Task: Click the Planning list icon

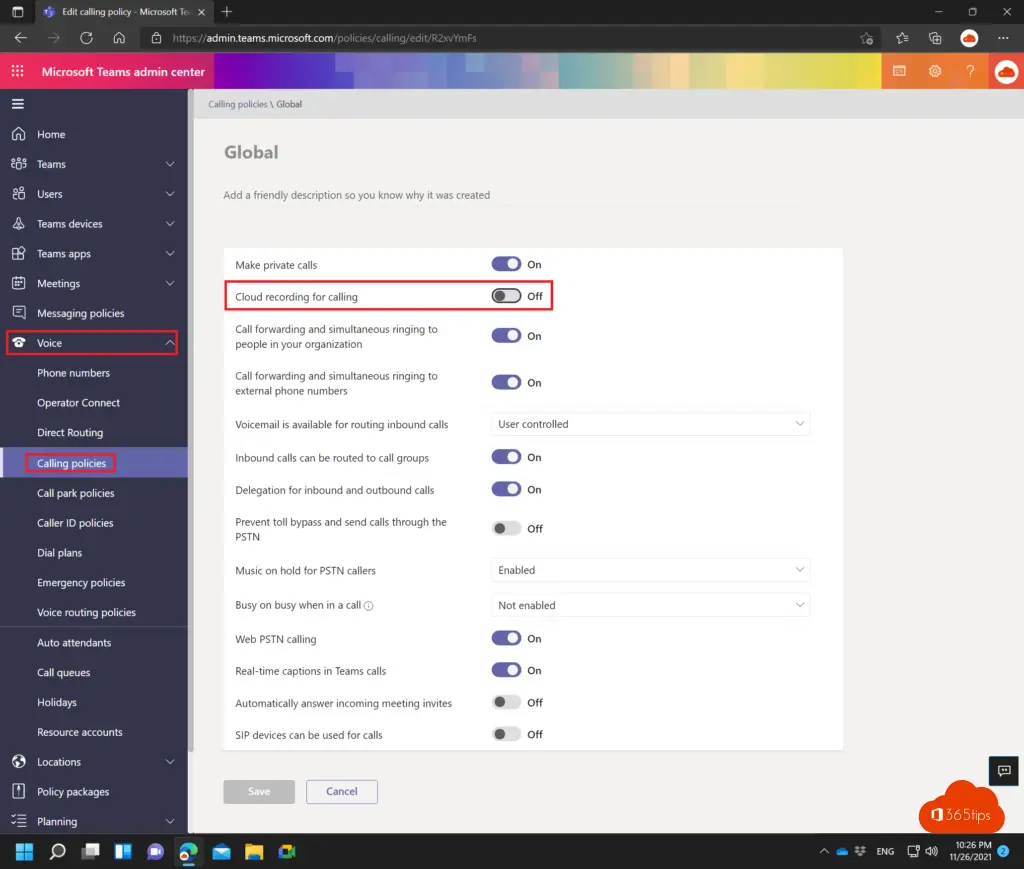Action: [x=18, y=821]
